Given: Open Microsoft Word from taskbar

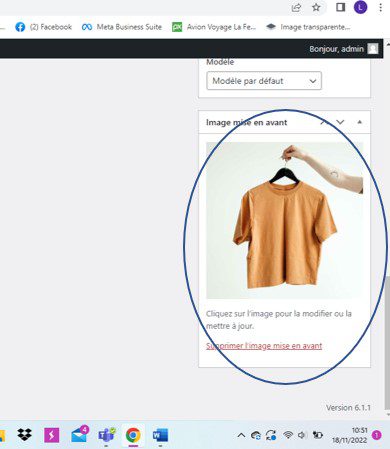Looking at the screenshot, I should click(160, 435).
